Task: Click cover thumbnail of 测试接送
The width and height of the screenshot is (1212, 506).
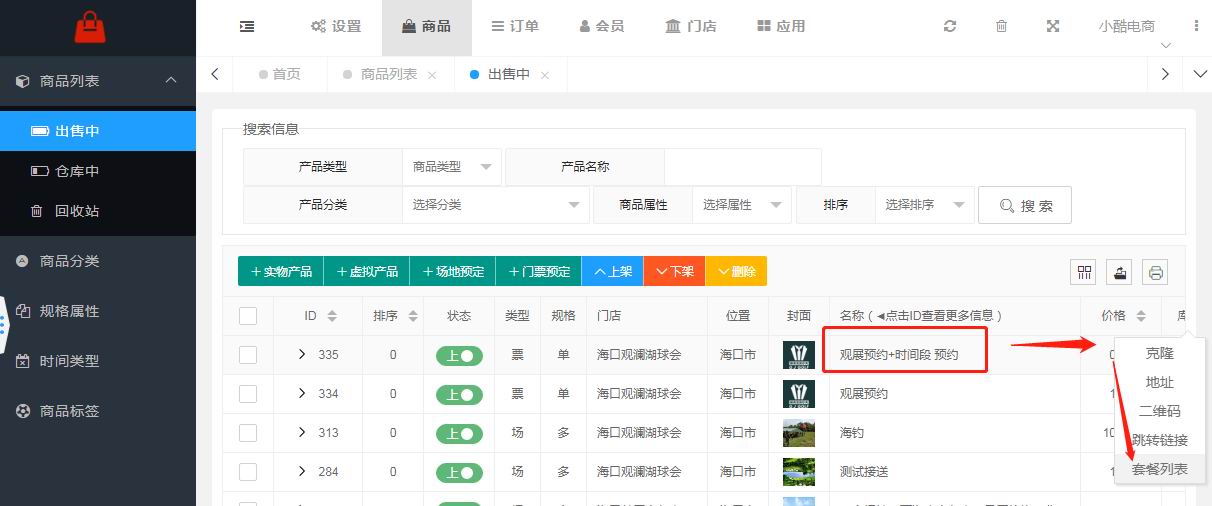Action: [799, 472]
